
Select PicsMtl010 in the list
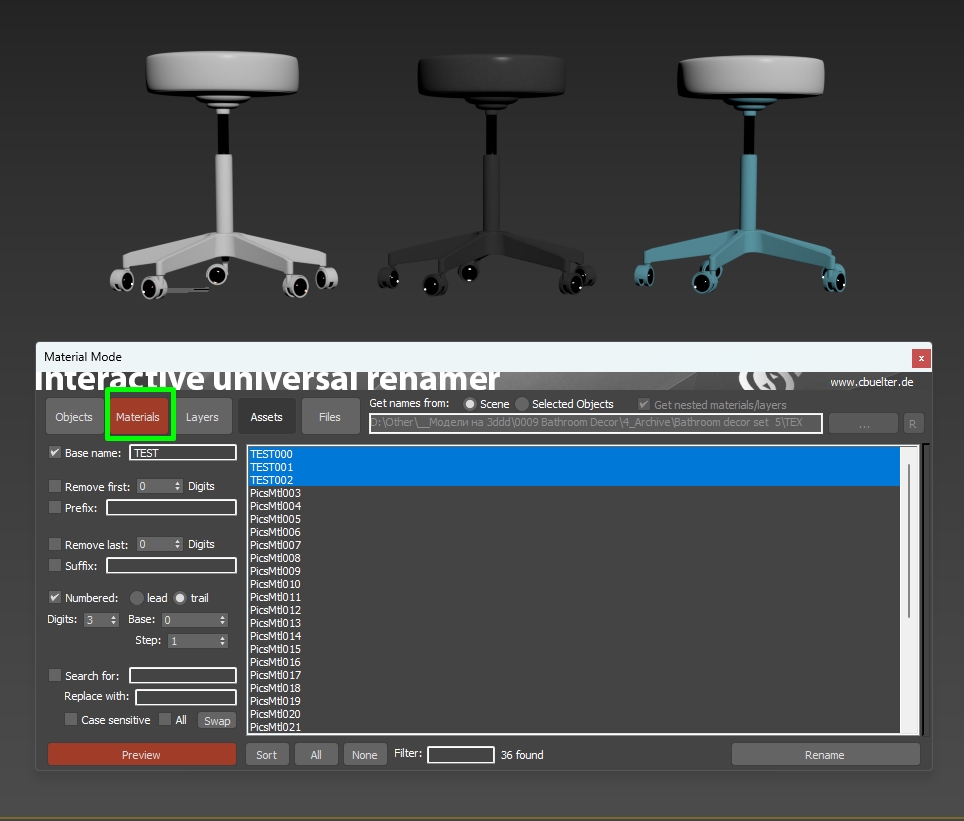[574, 584]
